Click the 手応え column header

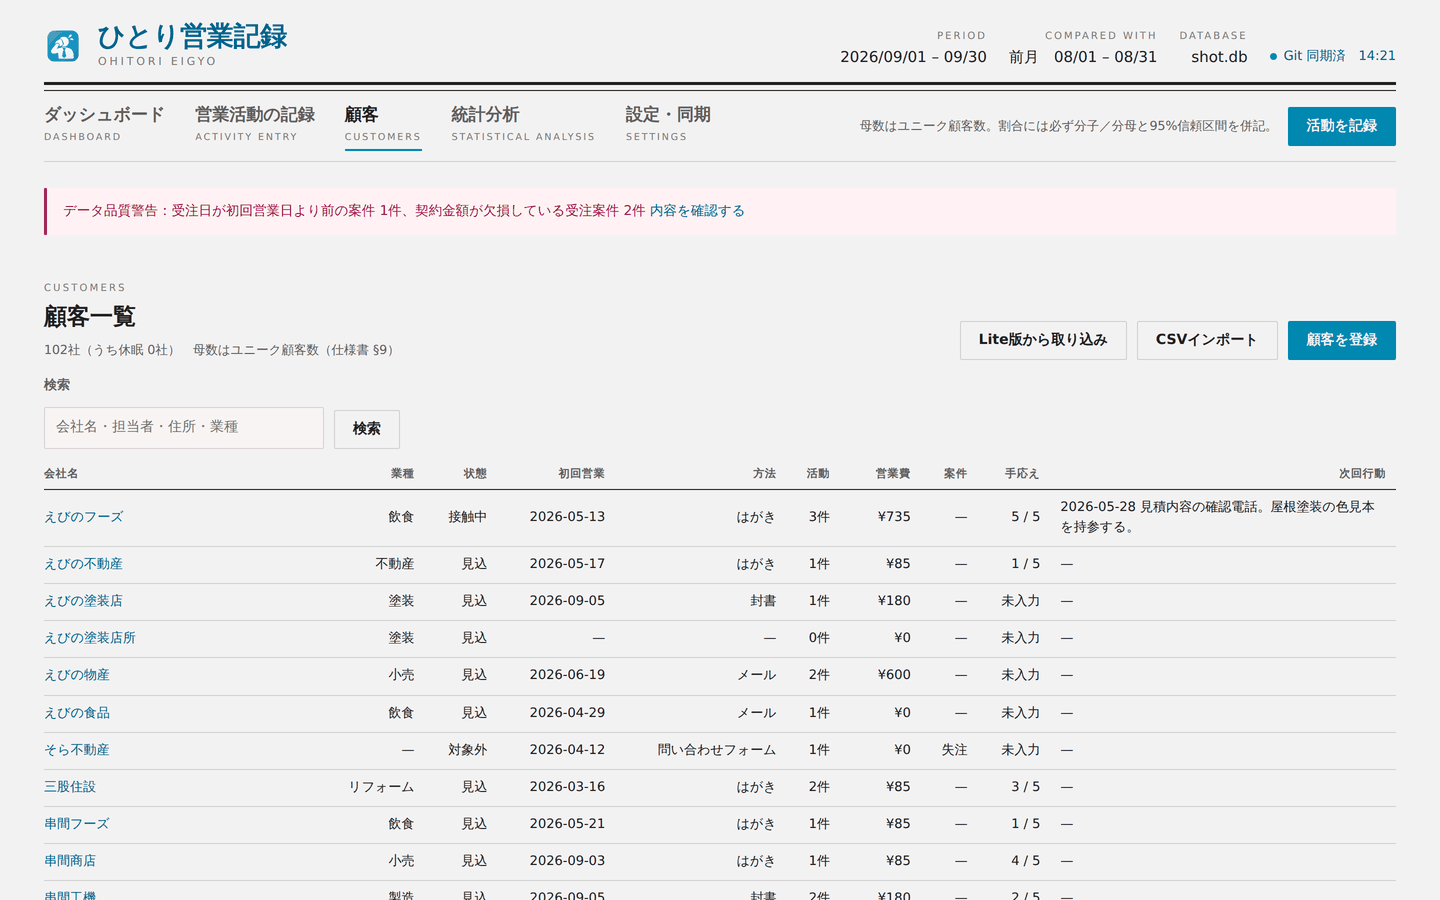1022,474
